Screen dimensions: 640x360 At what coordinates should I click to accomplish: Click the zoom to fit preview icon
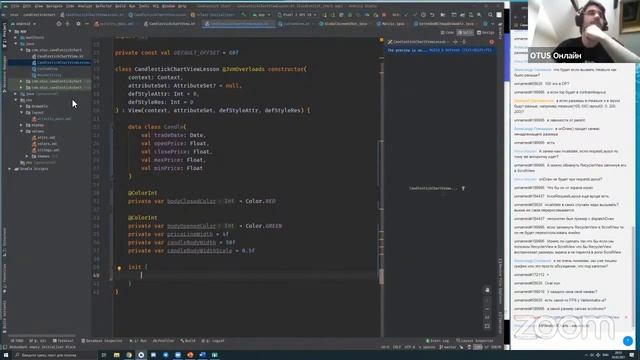point(487,326)
